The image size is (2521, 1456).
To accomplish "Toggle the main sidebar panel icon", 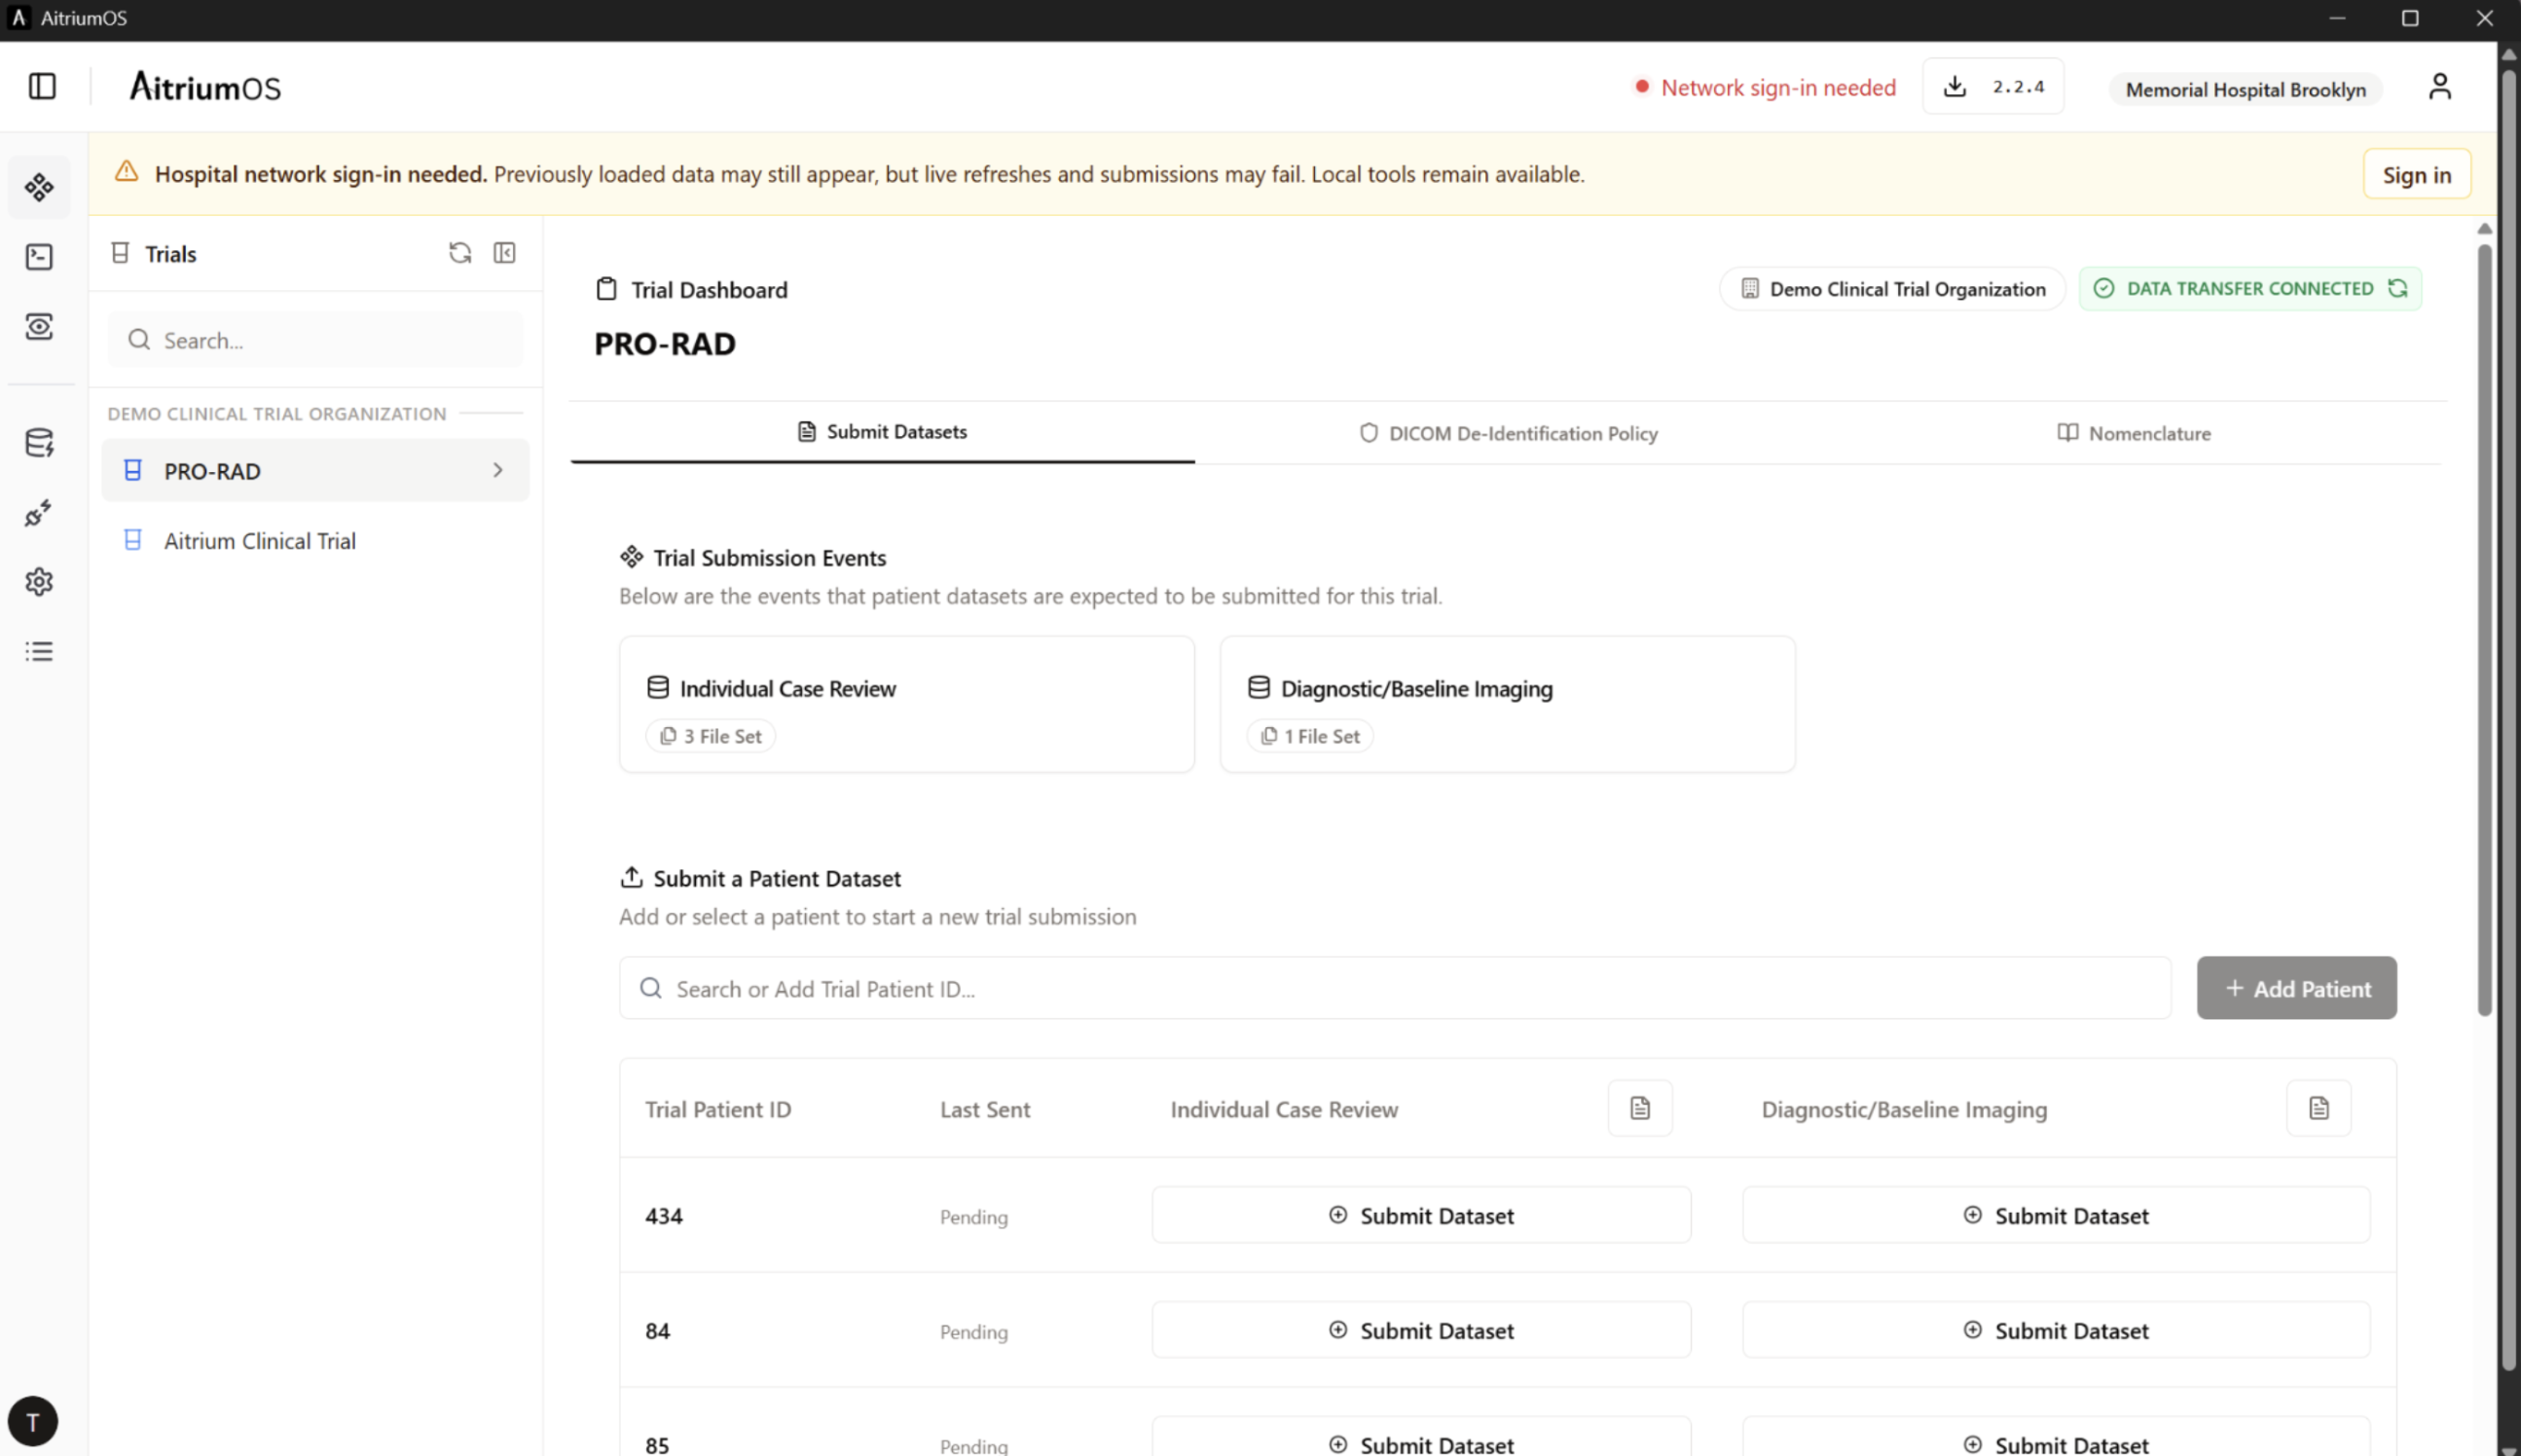I will [x=42, y=86].
